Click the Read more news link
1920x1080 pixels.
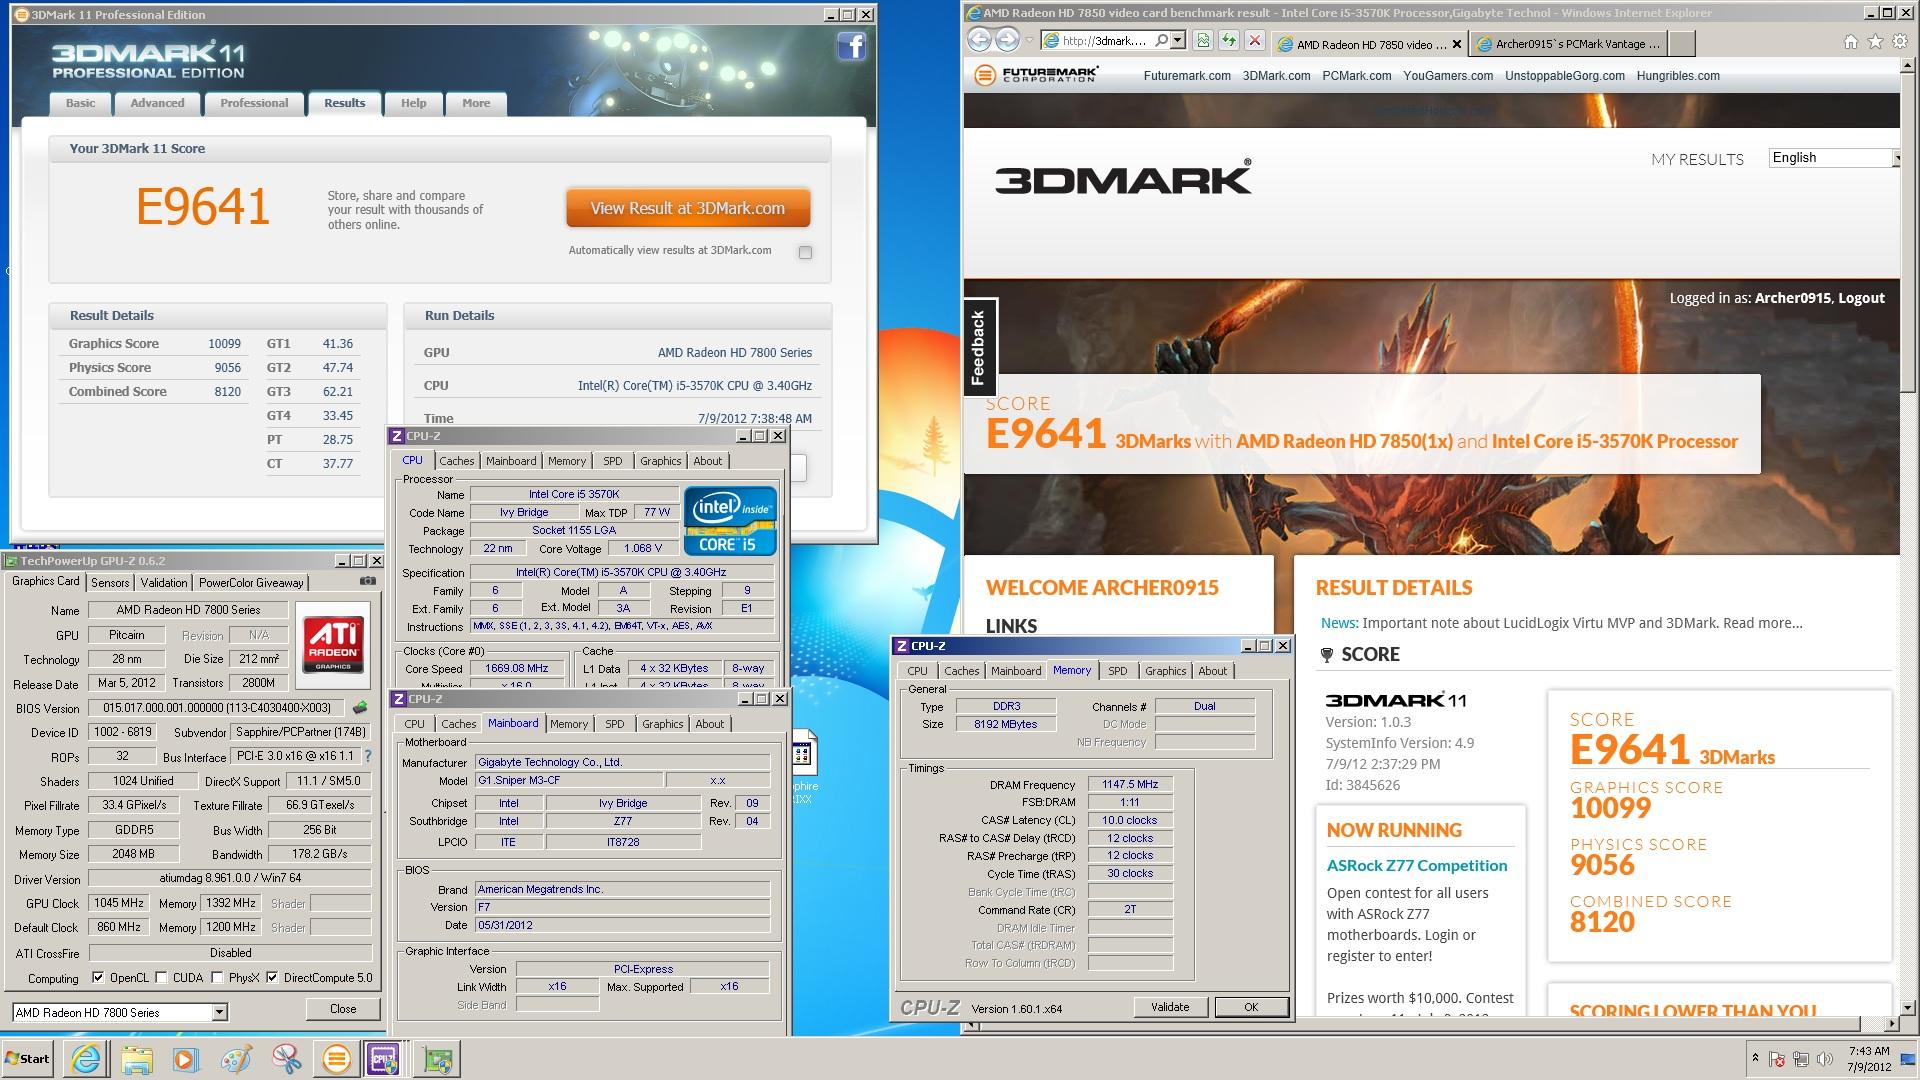1762,623
